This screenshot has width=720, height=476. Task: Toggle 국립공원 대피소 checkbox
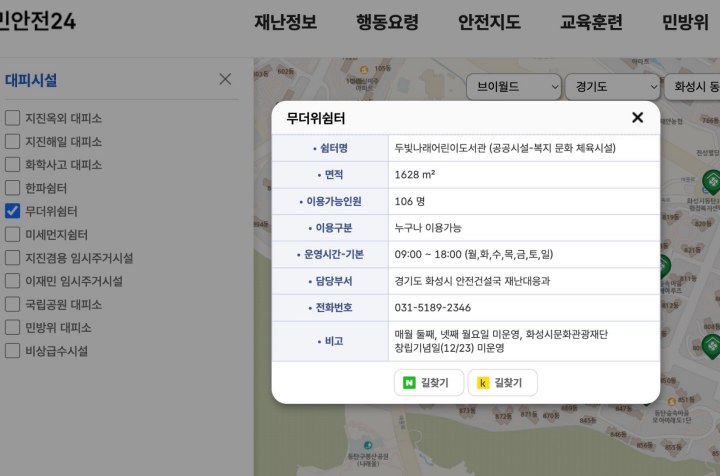pyautogui.click(x=12, y=304)
